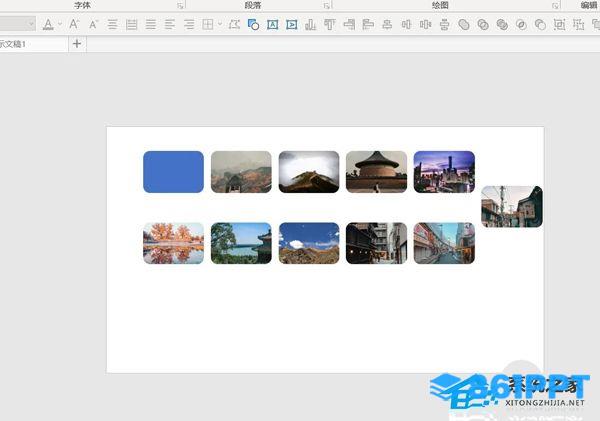Merge shapes with Intersect icon
600x421 pixels.
click(x=521, y=24)
